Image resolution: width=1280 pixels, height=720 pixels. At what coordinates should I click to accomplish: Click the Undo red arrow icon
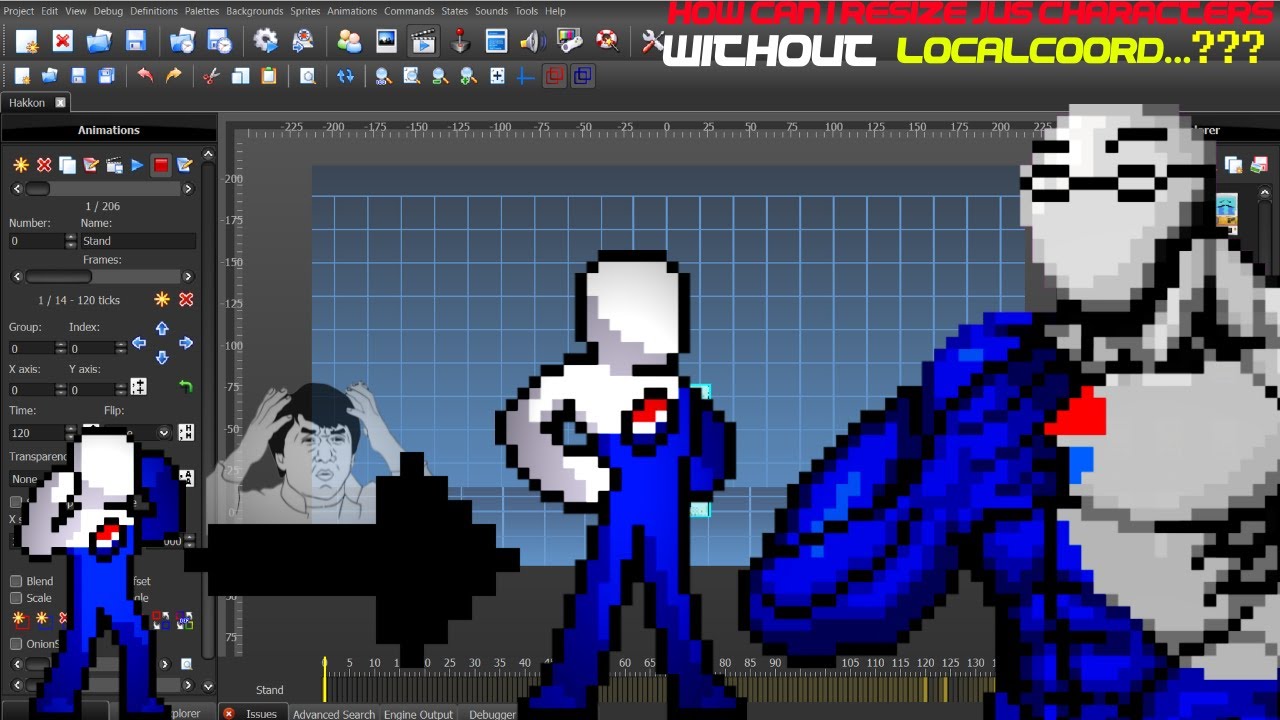click(145, 76)
